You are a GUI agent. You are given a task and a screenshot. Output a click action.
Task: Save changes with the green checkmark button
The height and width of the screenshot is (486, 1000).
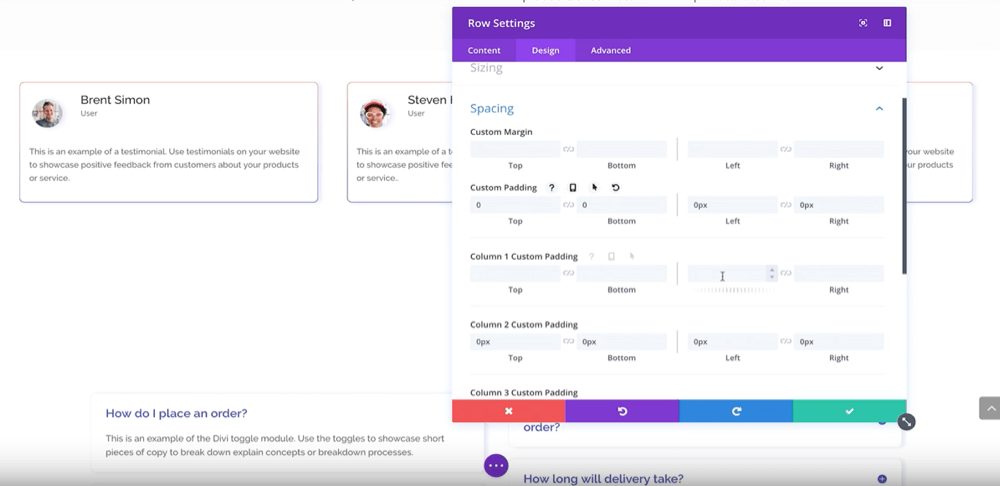pyautogui.click(x=849, y=411)
